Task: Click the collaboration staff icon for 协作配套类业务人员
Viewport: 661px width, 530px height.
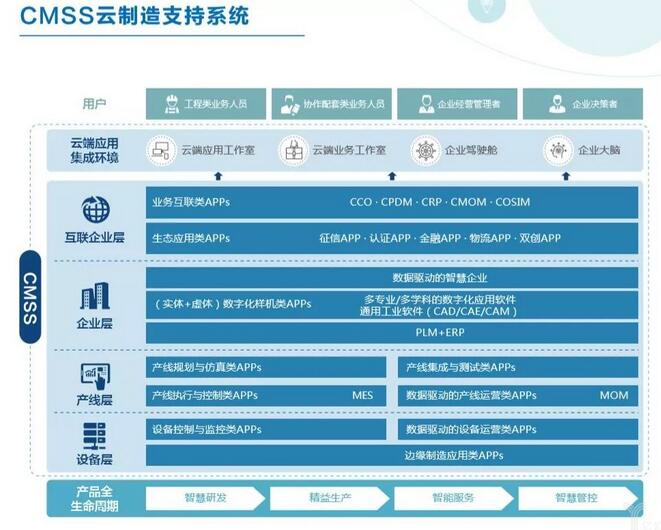Action: click(x=290, y=105)
